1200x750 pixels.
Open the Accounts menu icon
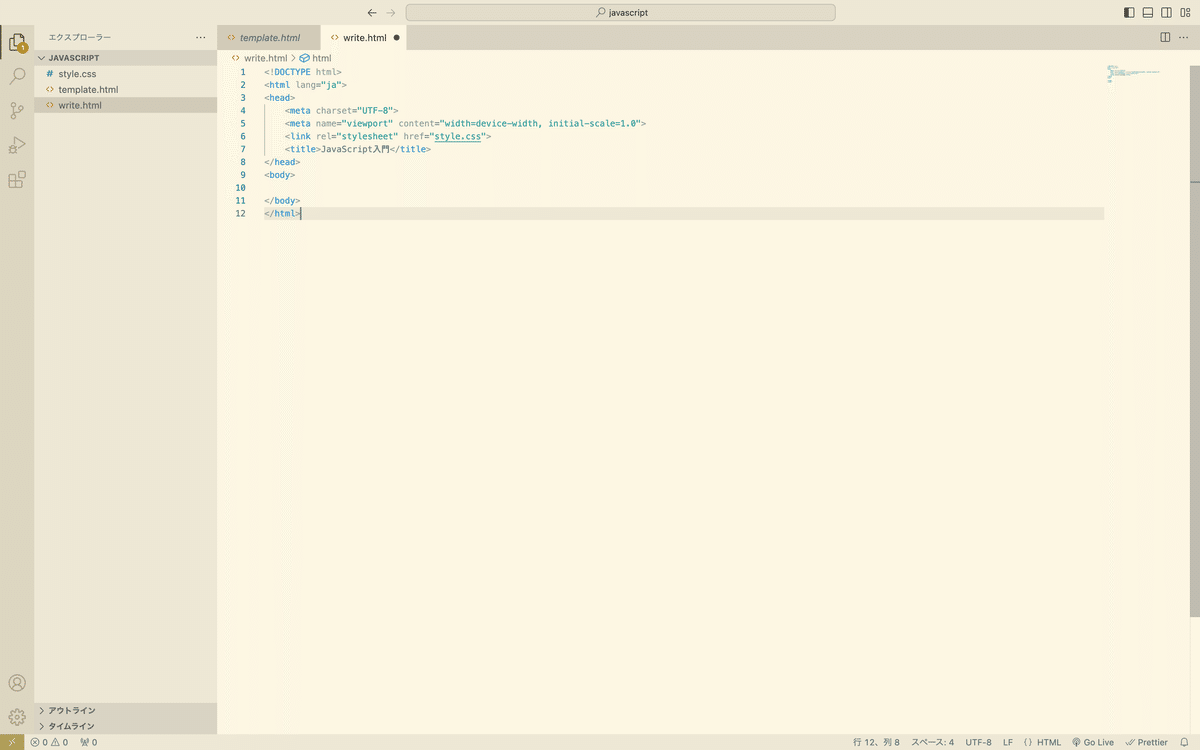(17, 683)
